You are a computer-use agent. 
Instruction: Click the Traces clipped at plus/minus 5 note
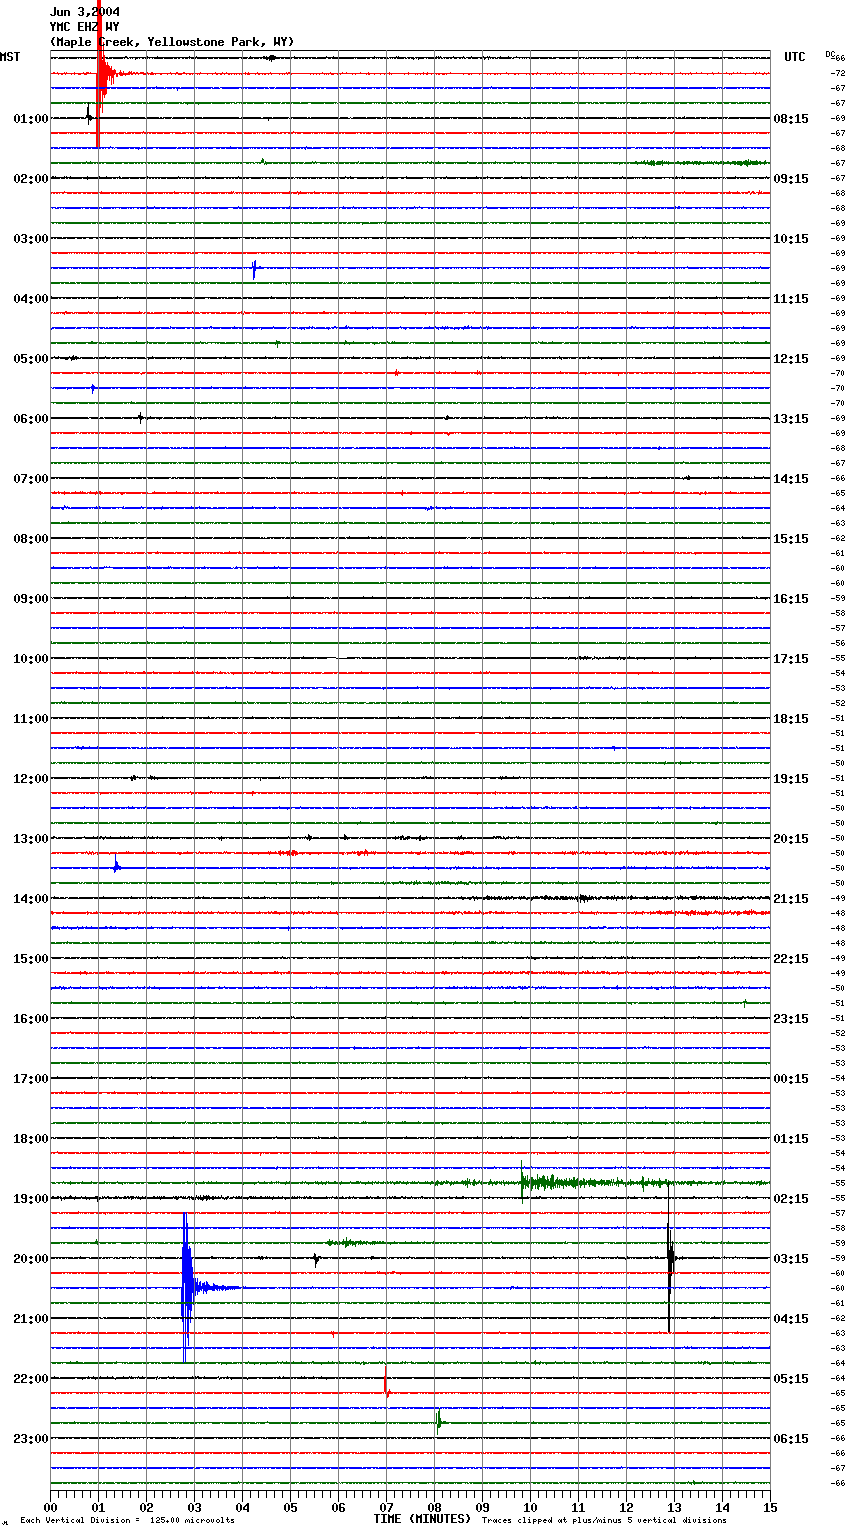click(604, 1521)
